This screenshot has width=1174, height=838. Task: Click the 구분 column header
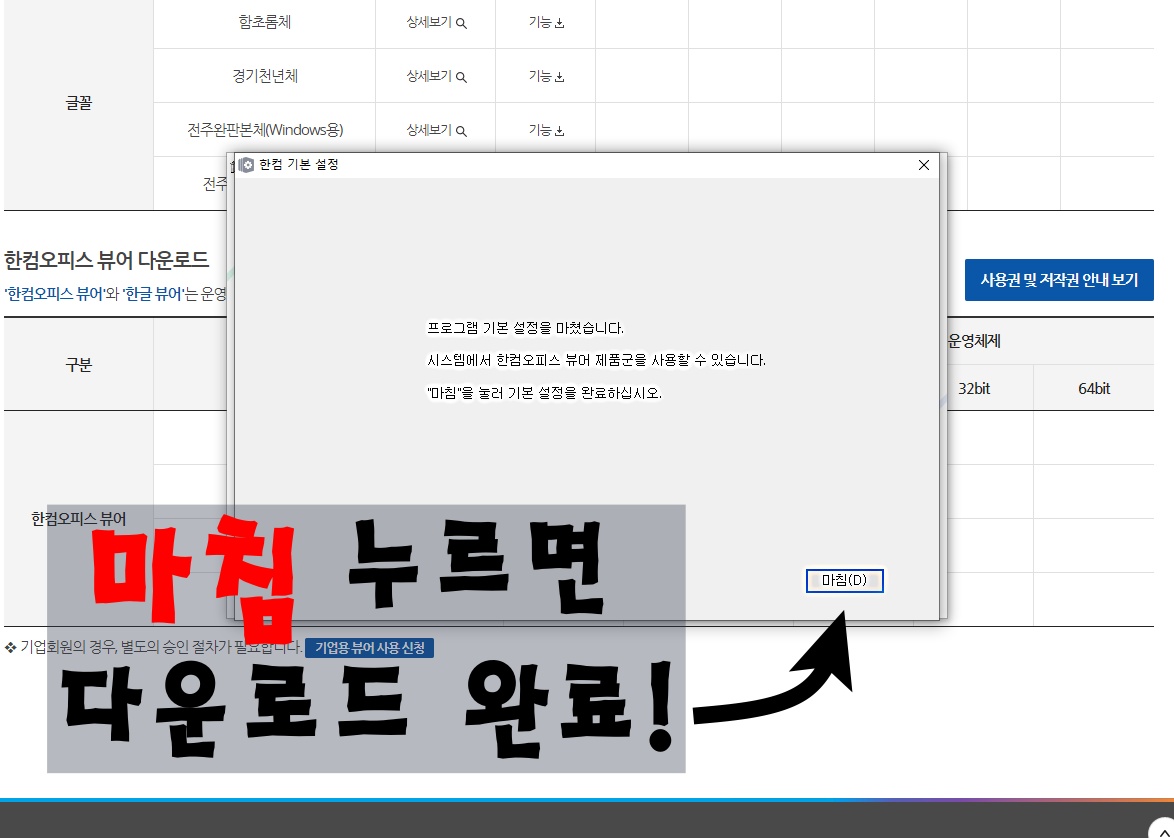click(79, 365)
